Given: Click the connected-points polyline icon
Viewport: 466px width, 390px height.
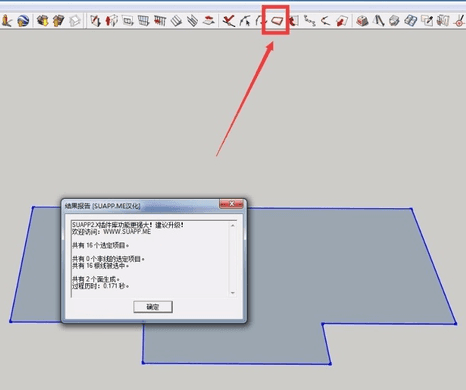Looking at the screenshot, I should coord(310,21).
